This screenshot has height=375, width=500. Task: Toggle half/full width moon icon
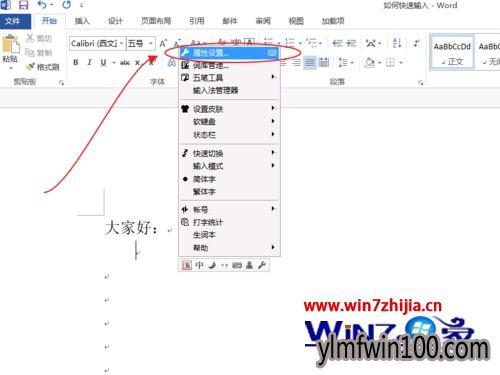point(212,265)
